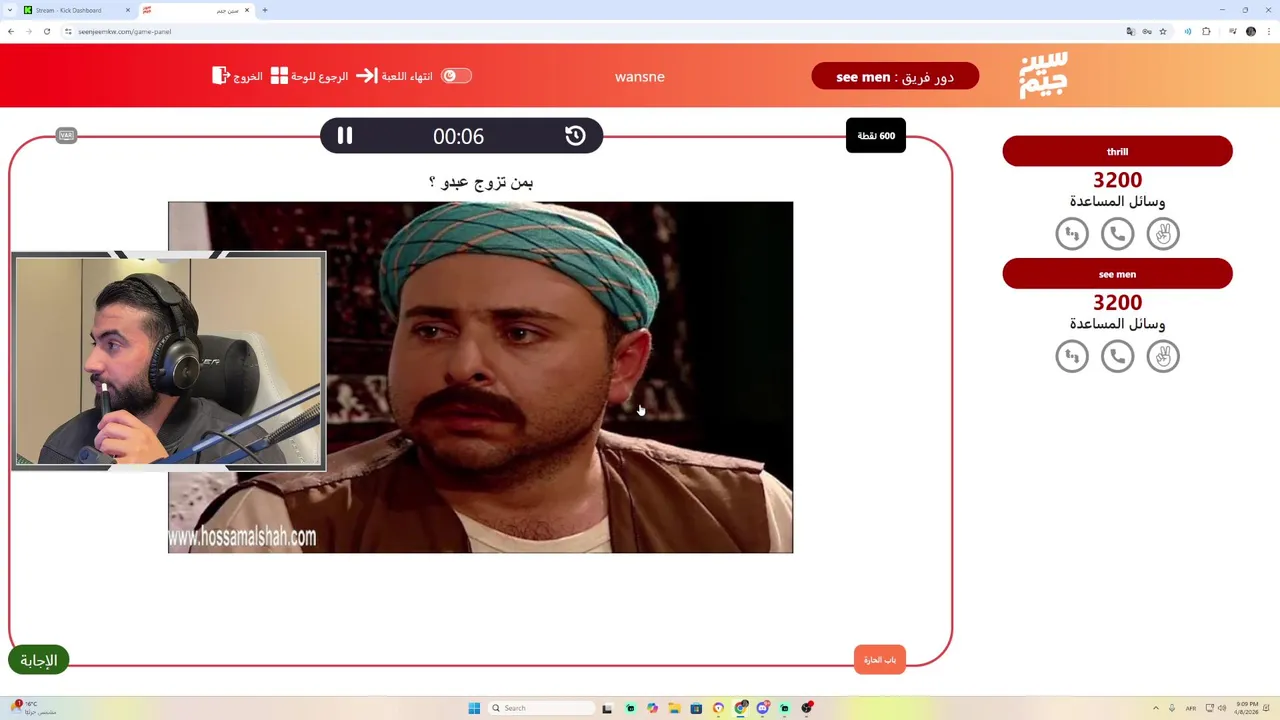Open the tab search dropdown

[10, 10]
